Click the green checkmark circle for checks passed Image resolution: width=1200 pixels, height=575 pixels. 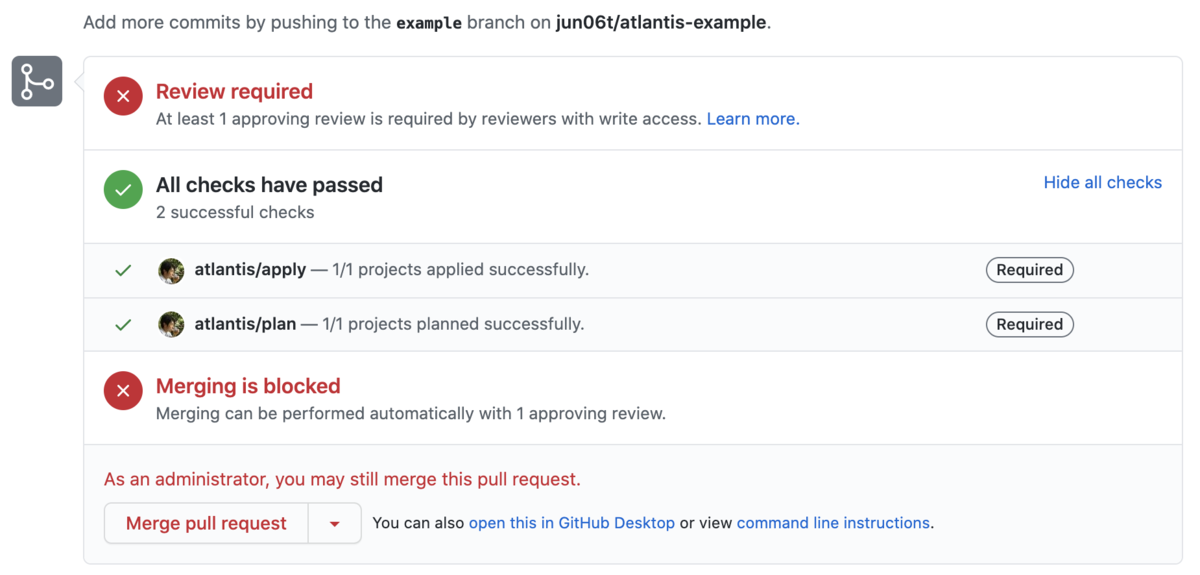pyautogui.click(x=123, y=190)
